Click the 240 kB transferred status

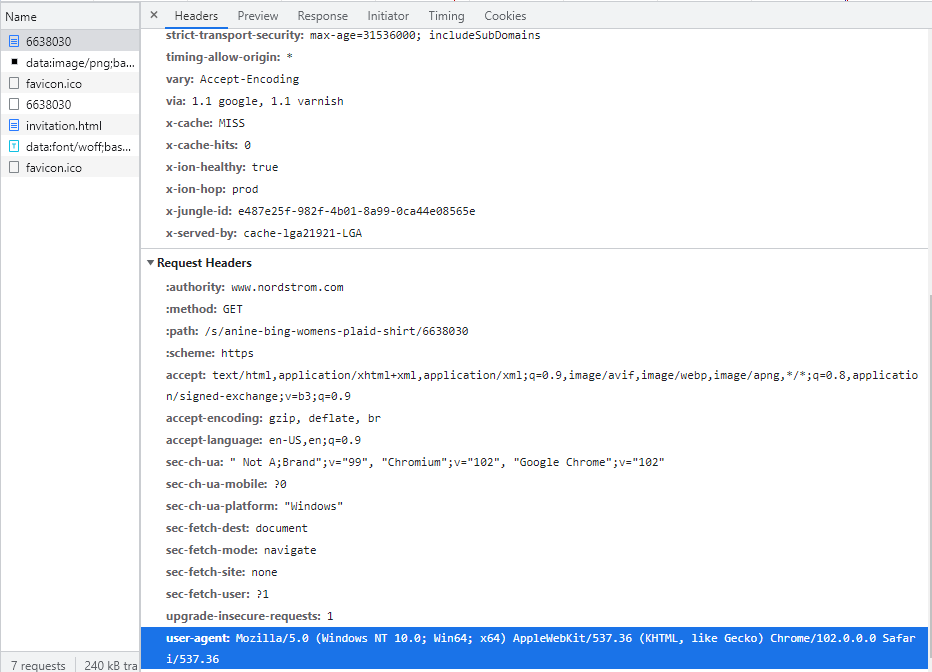(x=111, y=665)
